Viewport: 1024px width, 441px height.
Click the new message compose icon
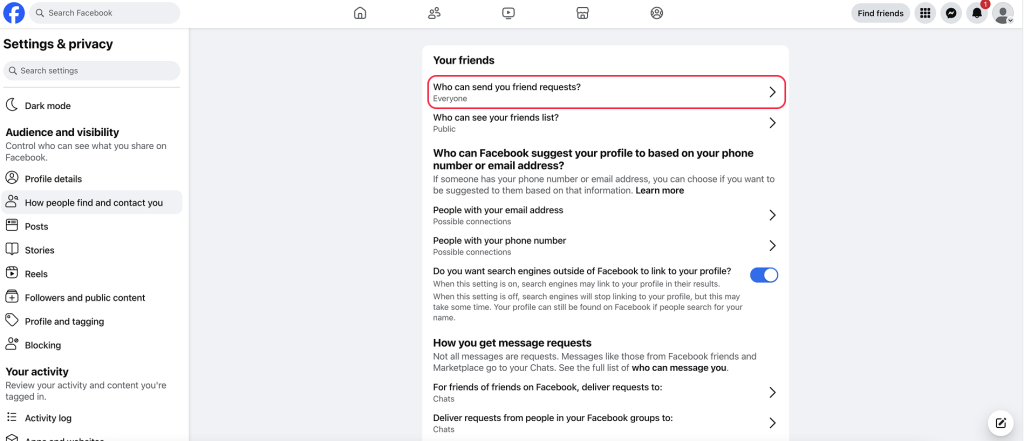click(1000, 423)
